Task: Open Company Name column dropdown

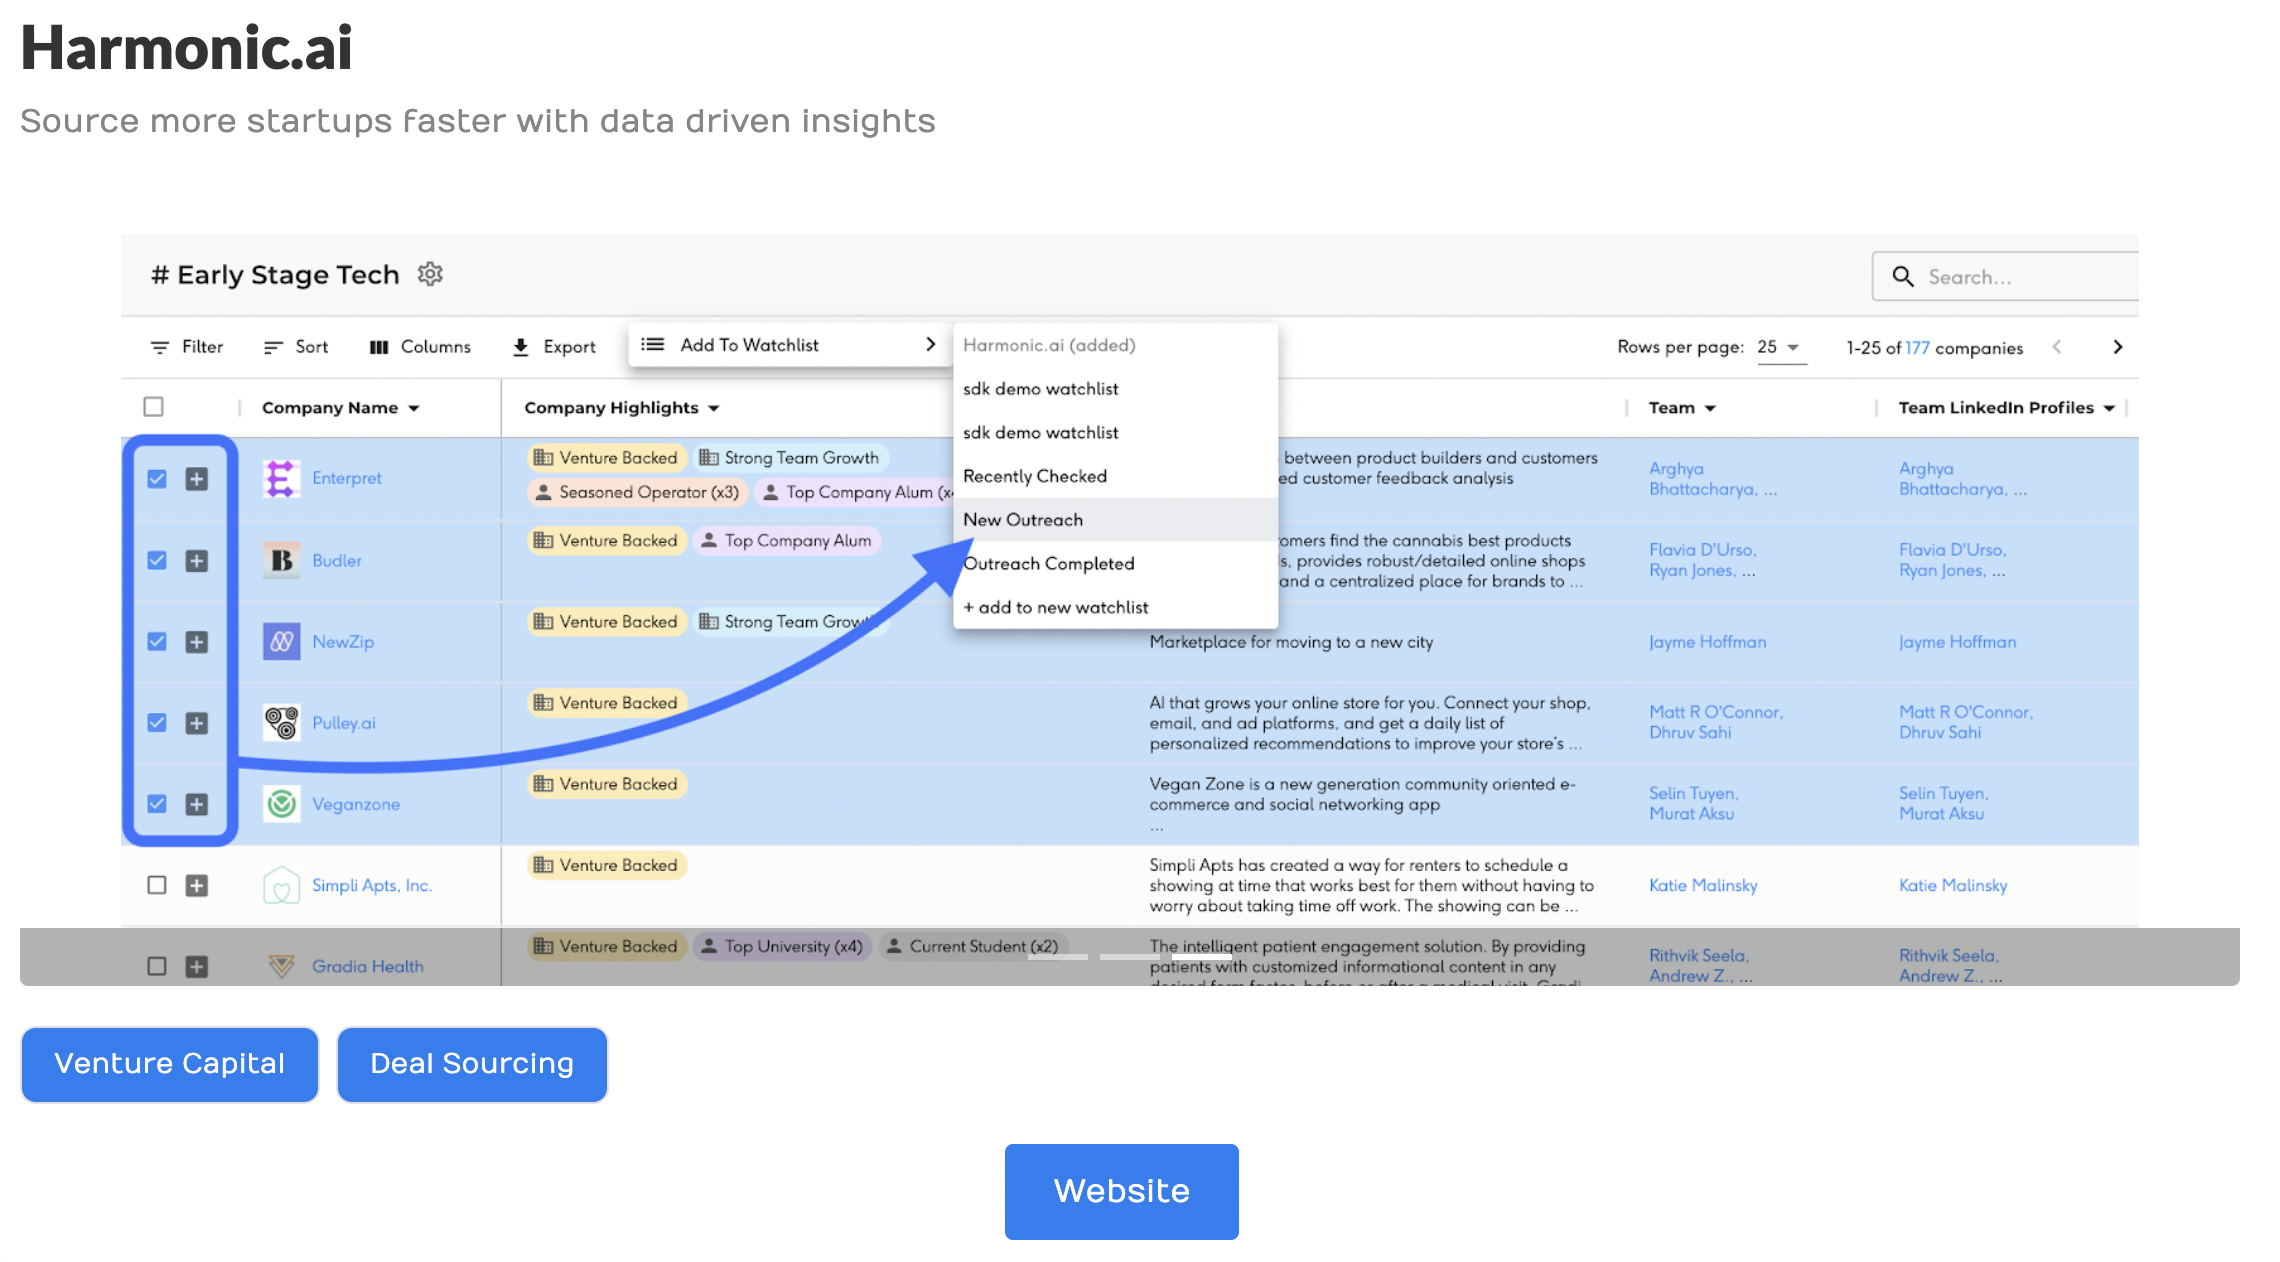Action: [x=414, y=408]
